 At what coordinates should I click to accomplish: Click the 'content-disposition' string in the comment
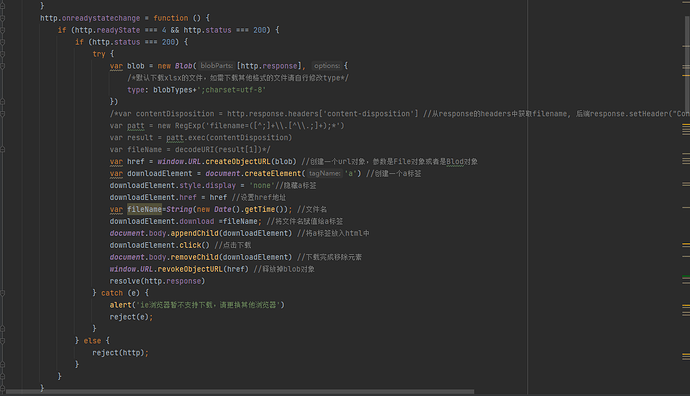point(369,114)
